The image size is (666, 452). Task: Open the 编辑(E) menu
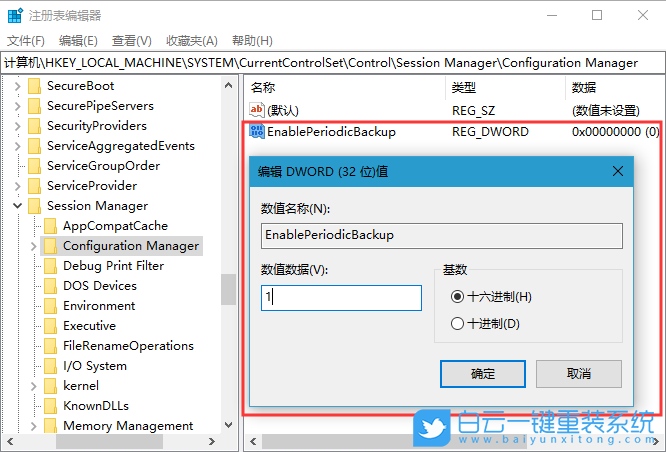78,41
